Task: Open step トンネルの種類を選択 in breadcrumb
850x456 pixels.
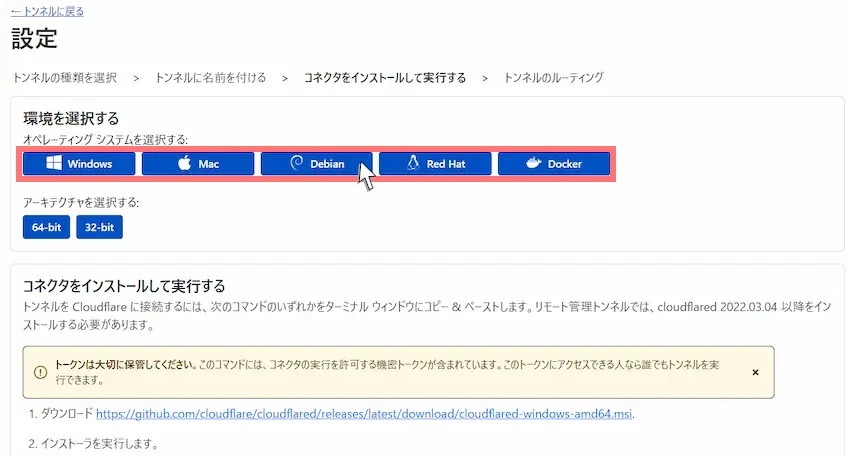Action: pyautogui.click(x=65, y=78)
